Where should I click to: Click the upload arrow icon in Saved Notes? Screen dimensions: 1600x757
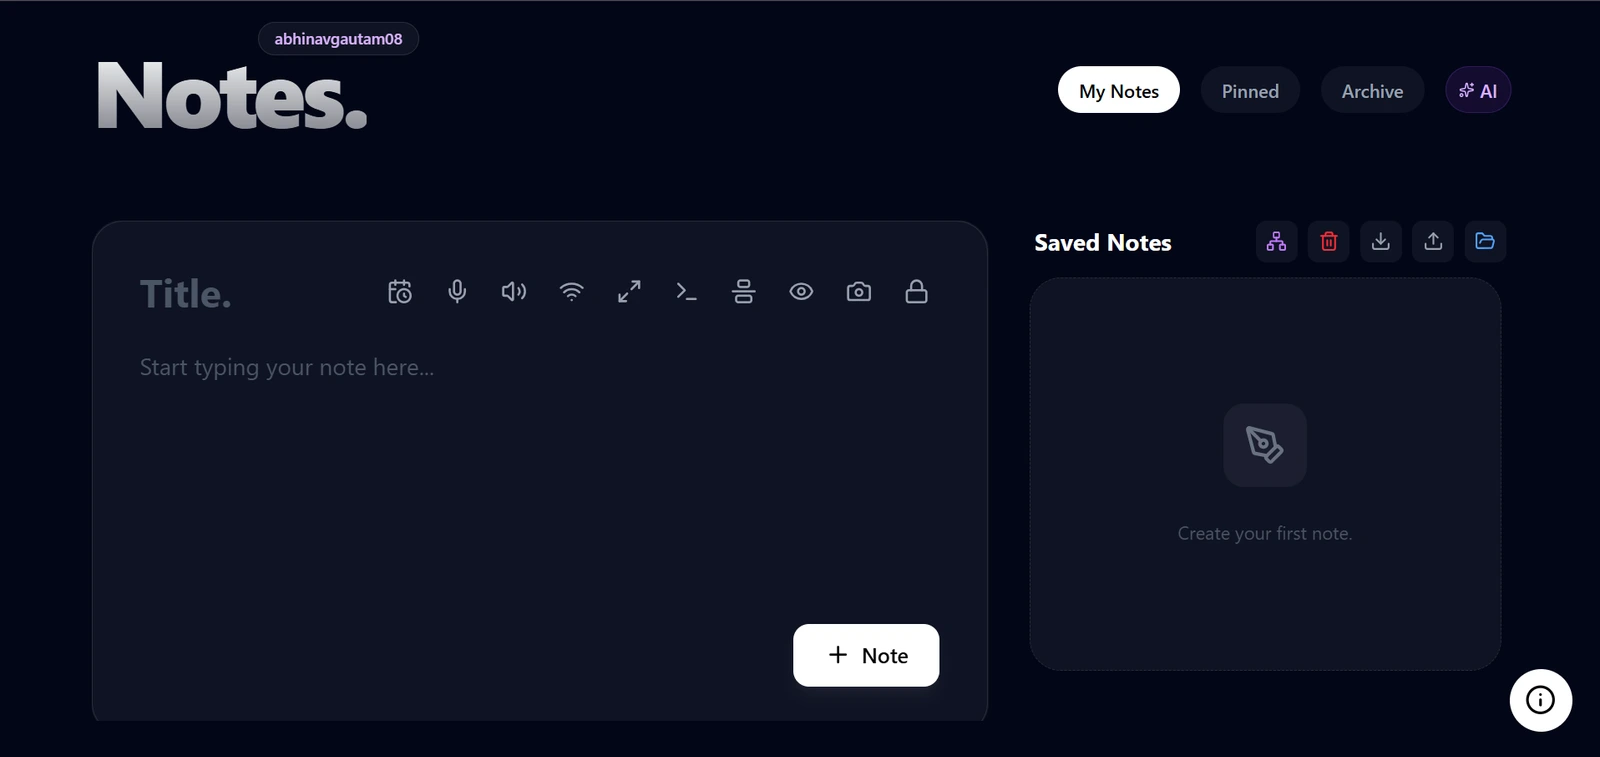coord(1433,241)
